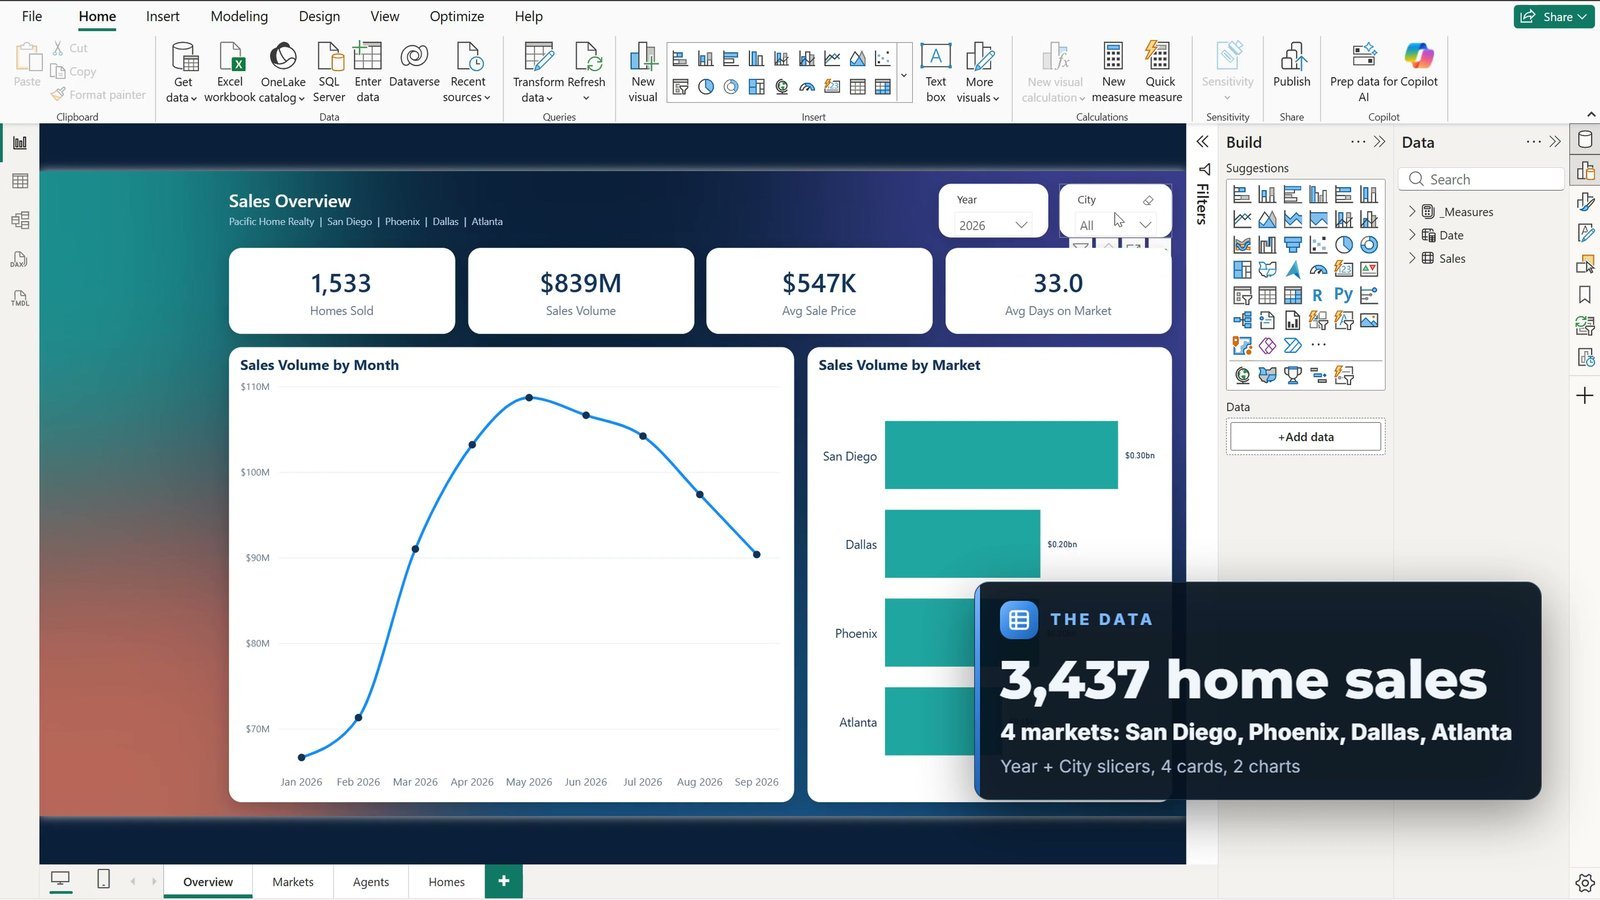1600x900 pixels.
Task: Switch to Table view in left sidebar
Action: tap(20, 181)
